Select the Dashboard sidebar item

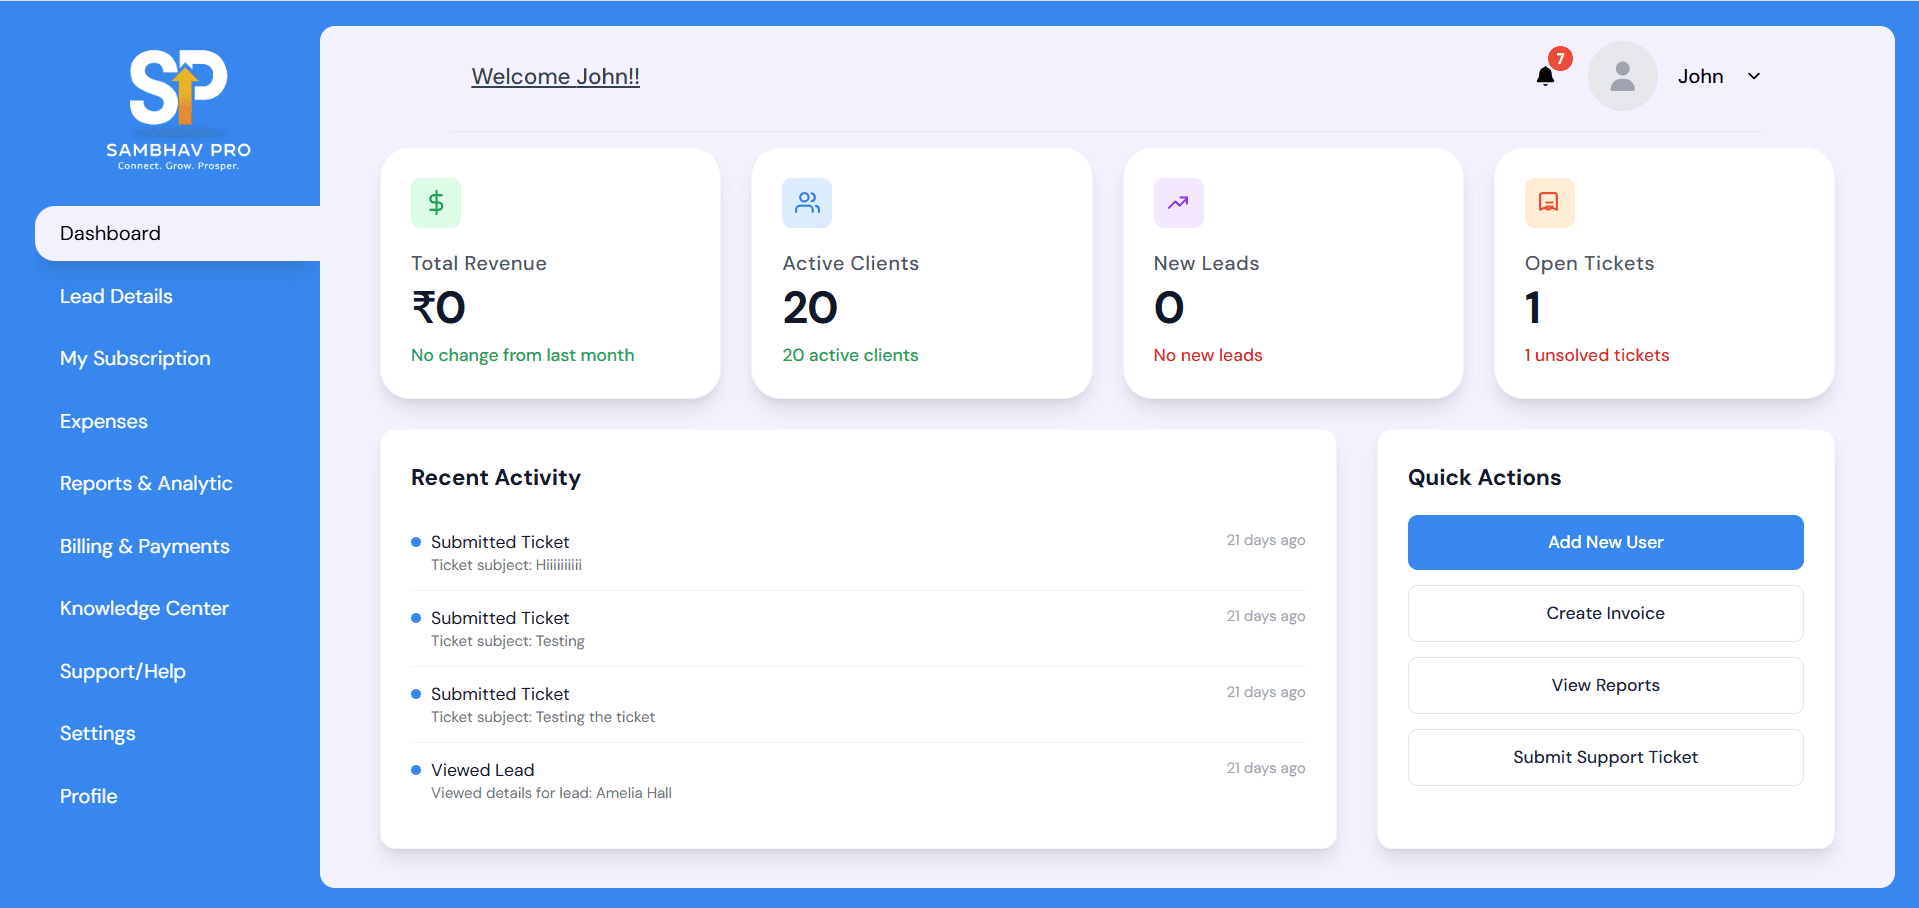(110, 233)
